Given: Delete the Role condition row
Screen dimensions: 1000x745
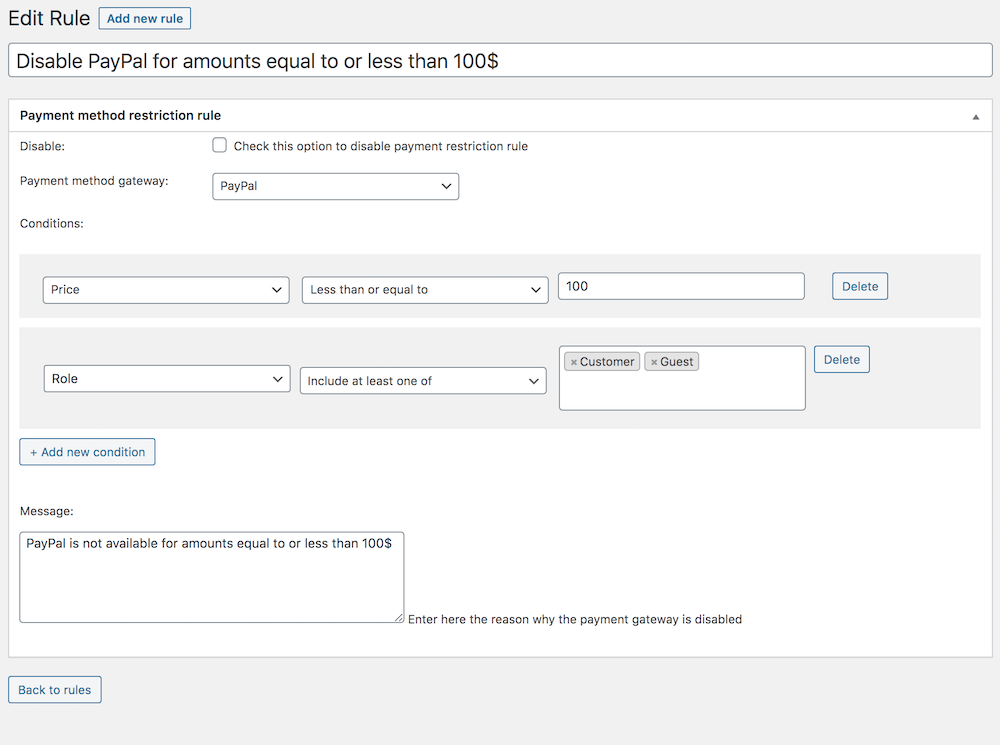Looking at the screenshot, I should tap(841, 359).
